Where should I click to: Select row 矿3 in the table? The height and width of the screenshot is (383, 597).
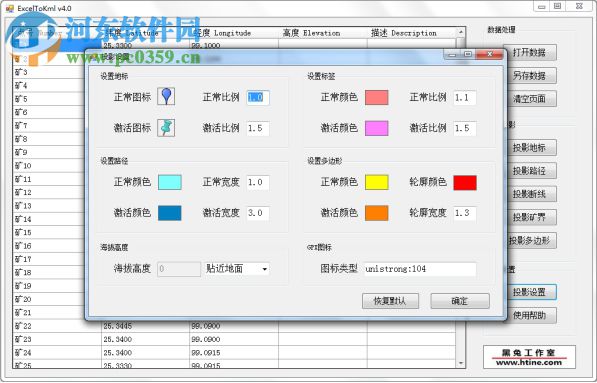click(49, 72)
